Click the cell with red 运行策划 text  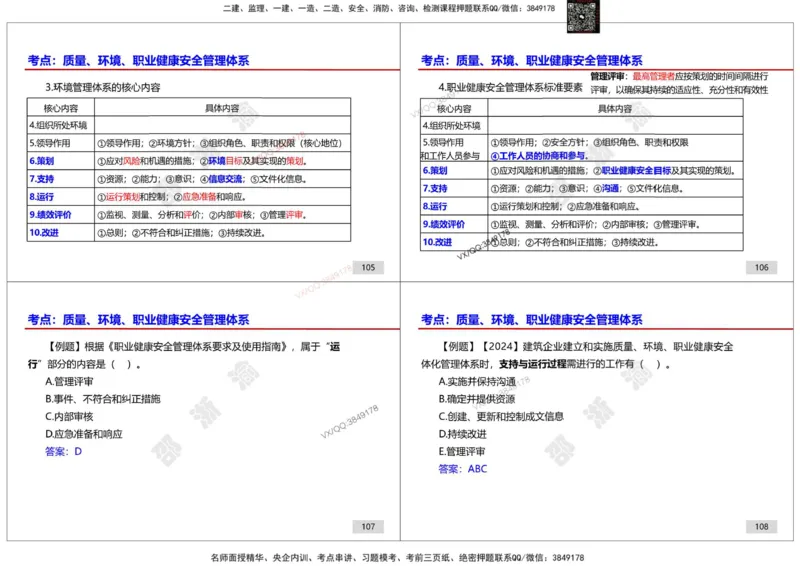[222, 196]
